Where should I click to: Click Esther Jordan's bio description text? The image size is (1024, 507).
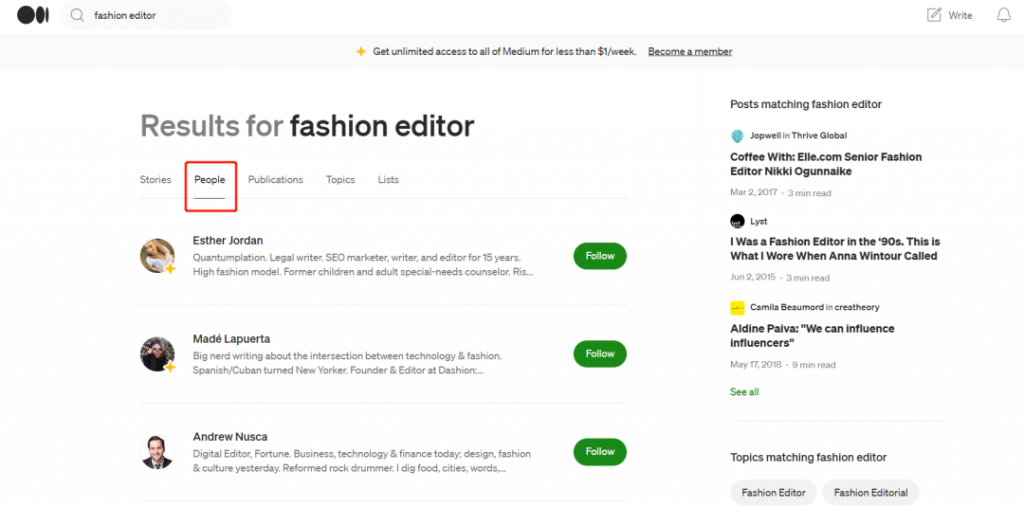[362, 265]
